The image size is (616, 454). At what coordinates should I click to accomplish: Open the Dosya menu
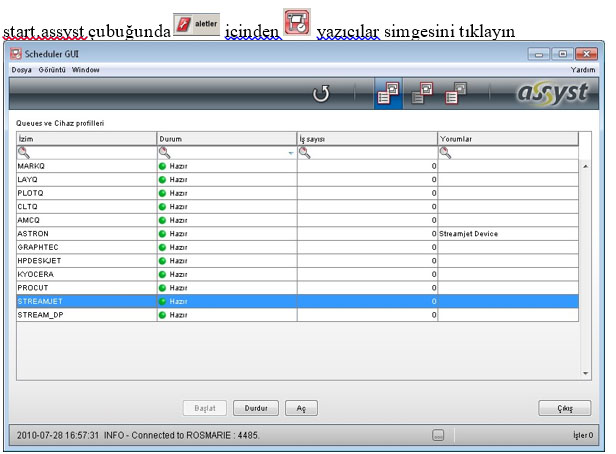(x=21, y=70)
